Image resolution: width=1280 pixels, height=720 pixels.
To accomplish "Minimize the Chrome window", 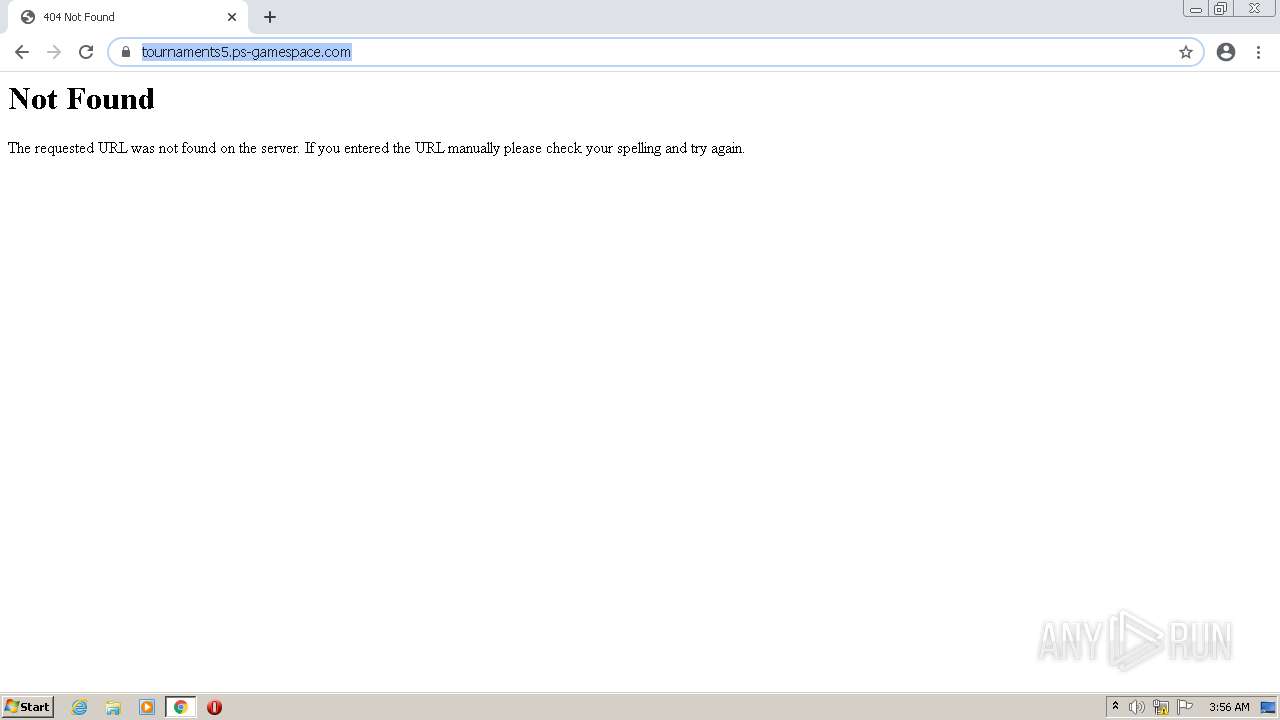I will tap(1196, 9).
